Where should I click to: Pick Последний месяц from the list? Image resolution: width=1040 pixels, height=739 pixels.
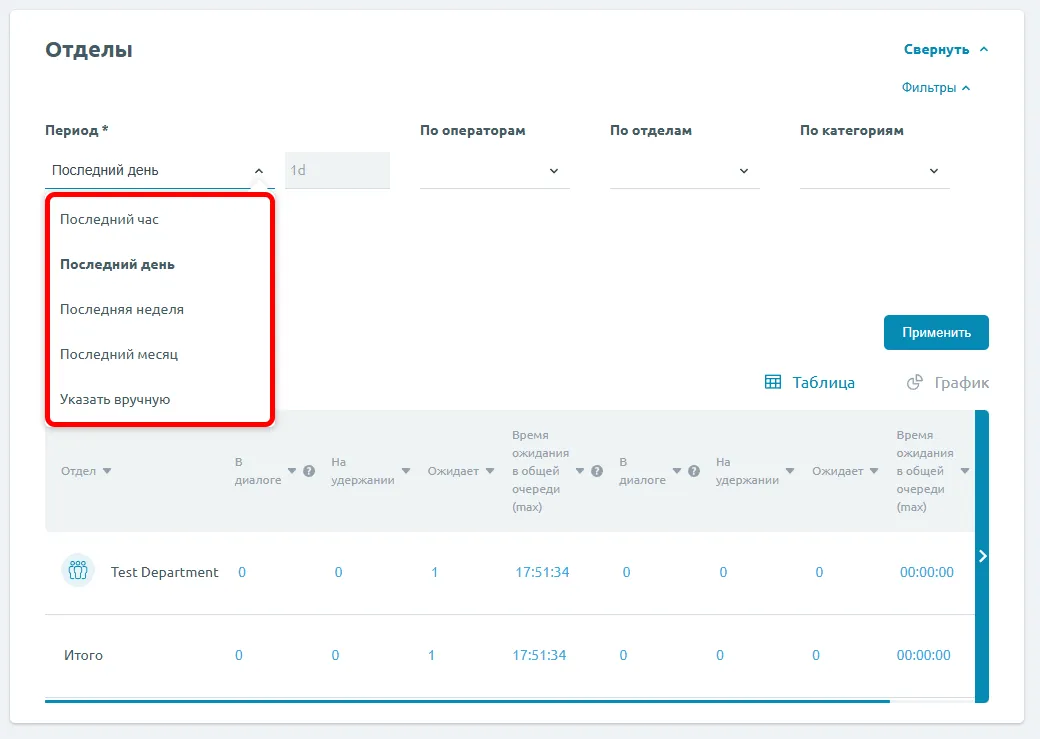(x=119, y=354)
